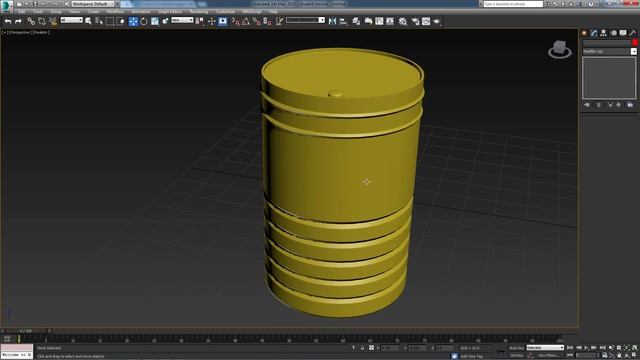The width and height of the screenshot is (640, 360).
Task: Open the Reference Coordinate System dropdown
Action: 182,20
